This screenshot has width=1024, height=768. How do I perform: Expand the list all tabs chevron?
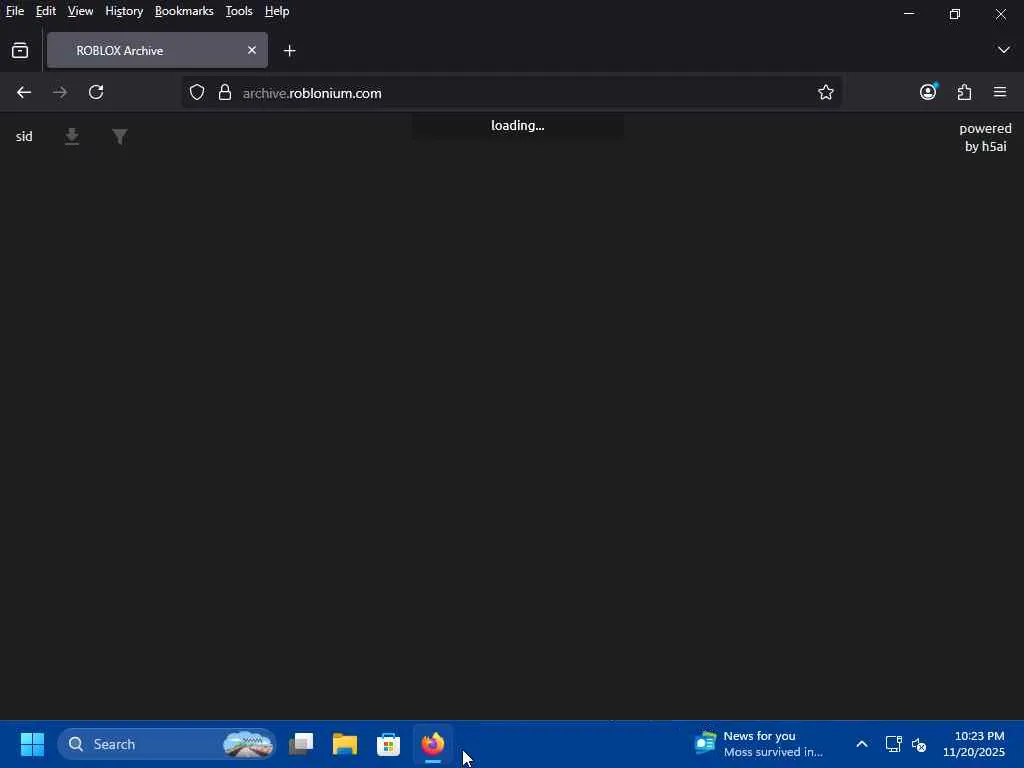(1003, 50)
